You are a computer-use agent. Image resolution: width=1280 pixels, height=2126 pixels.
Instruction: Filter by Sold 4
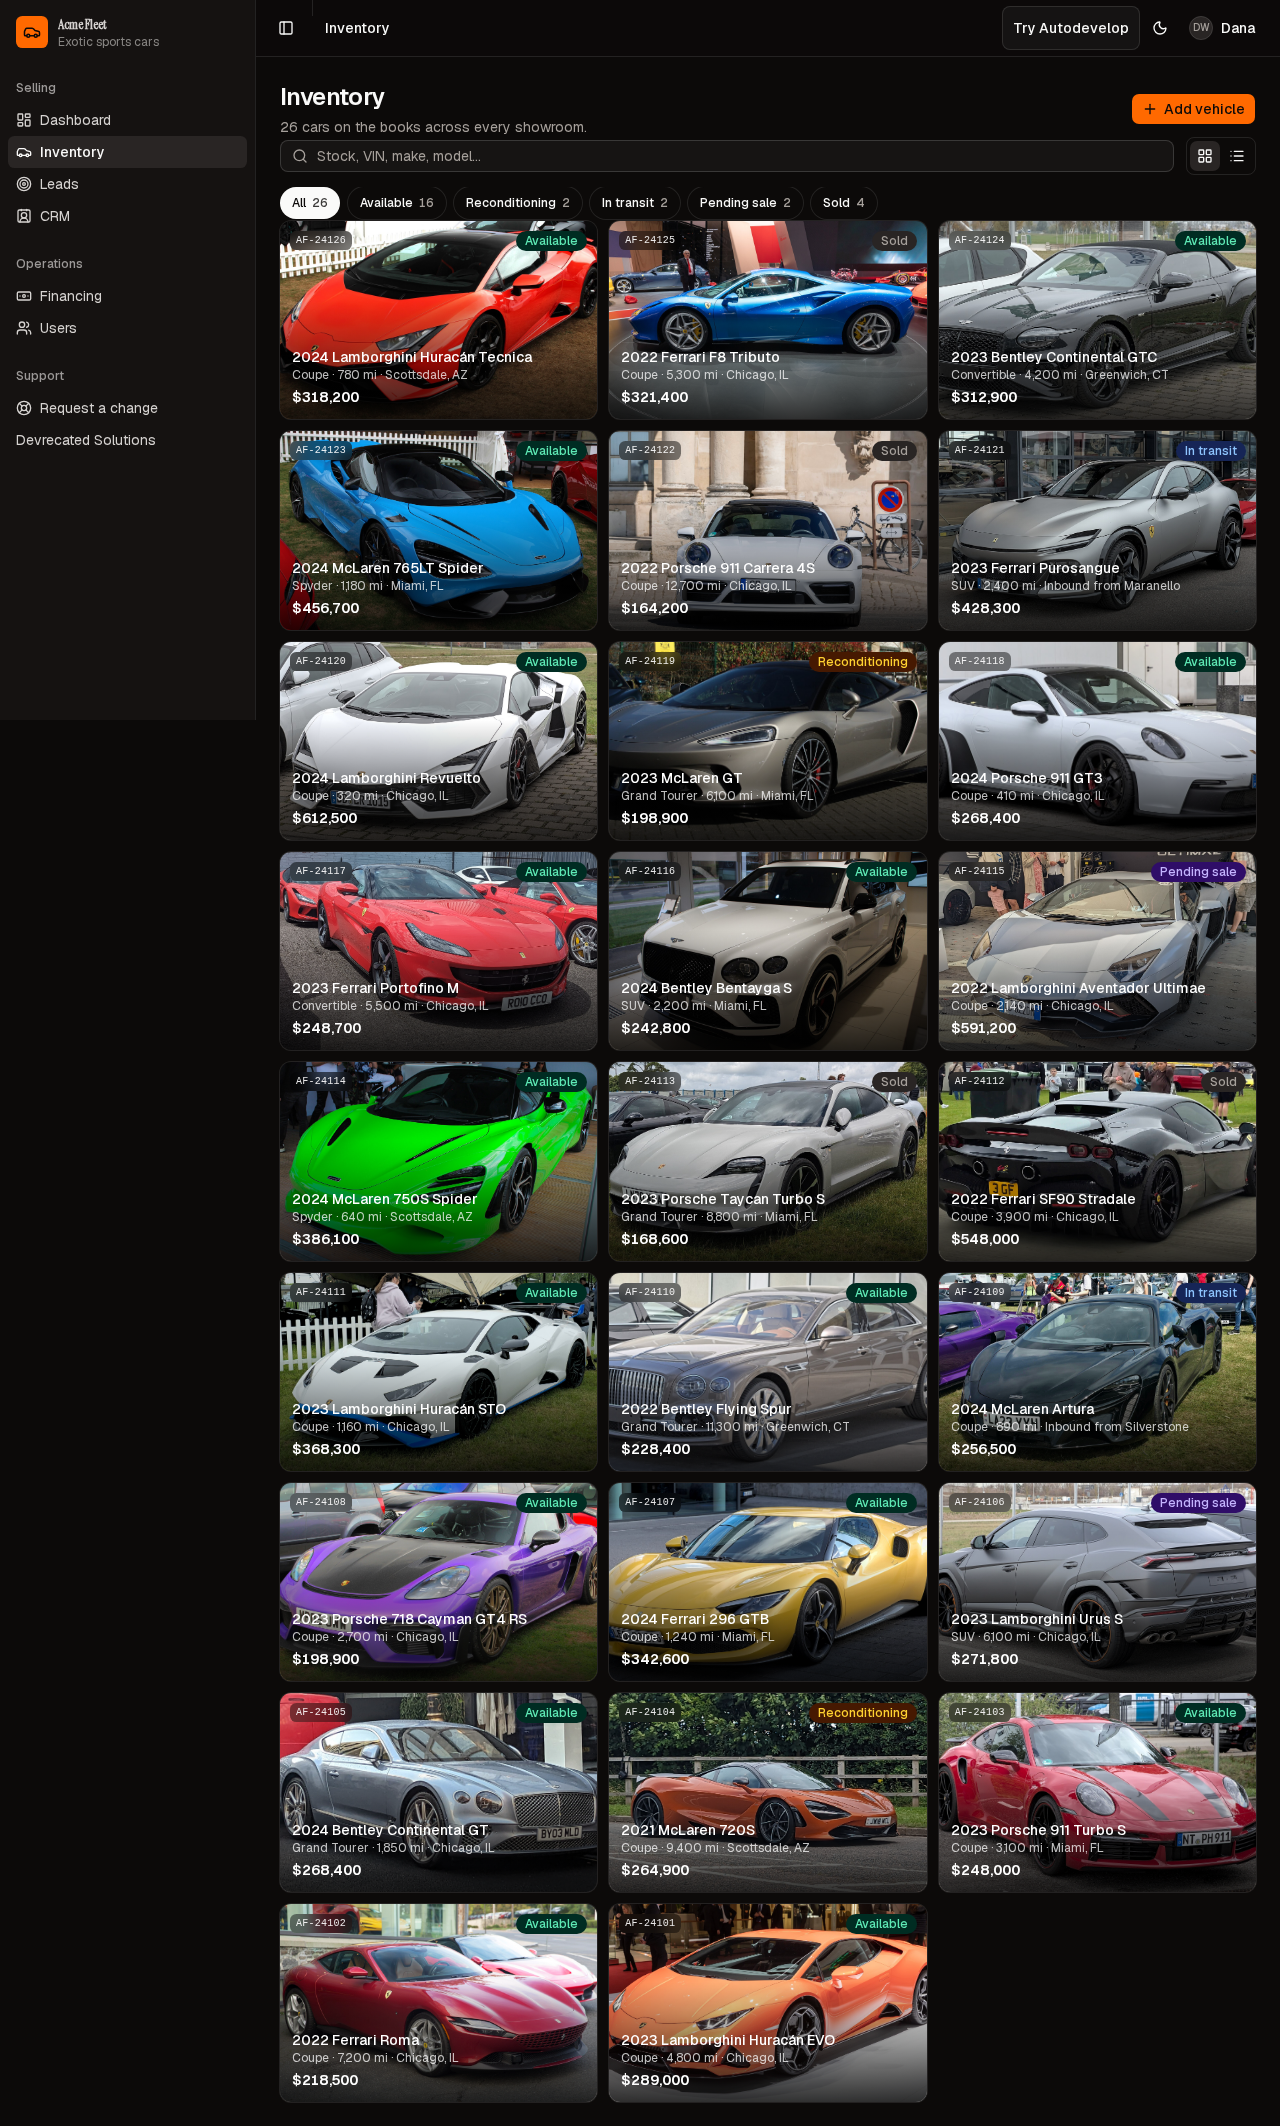pyautogui.click(x=844, y=203)
